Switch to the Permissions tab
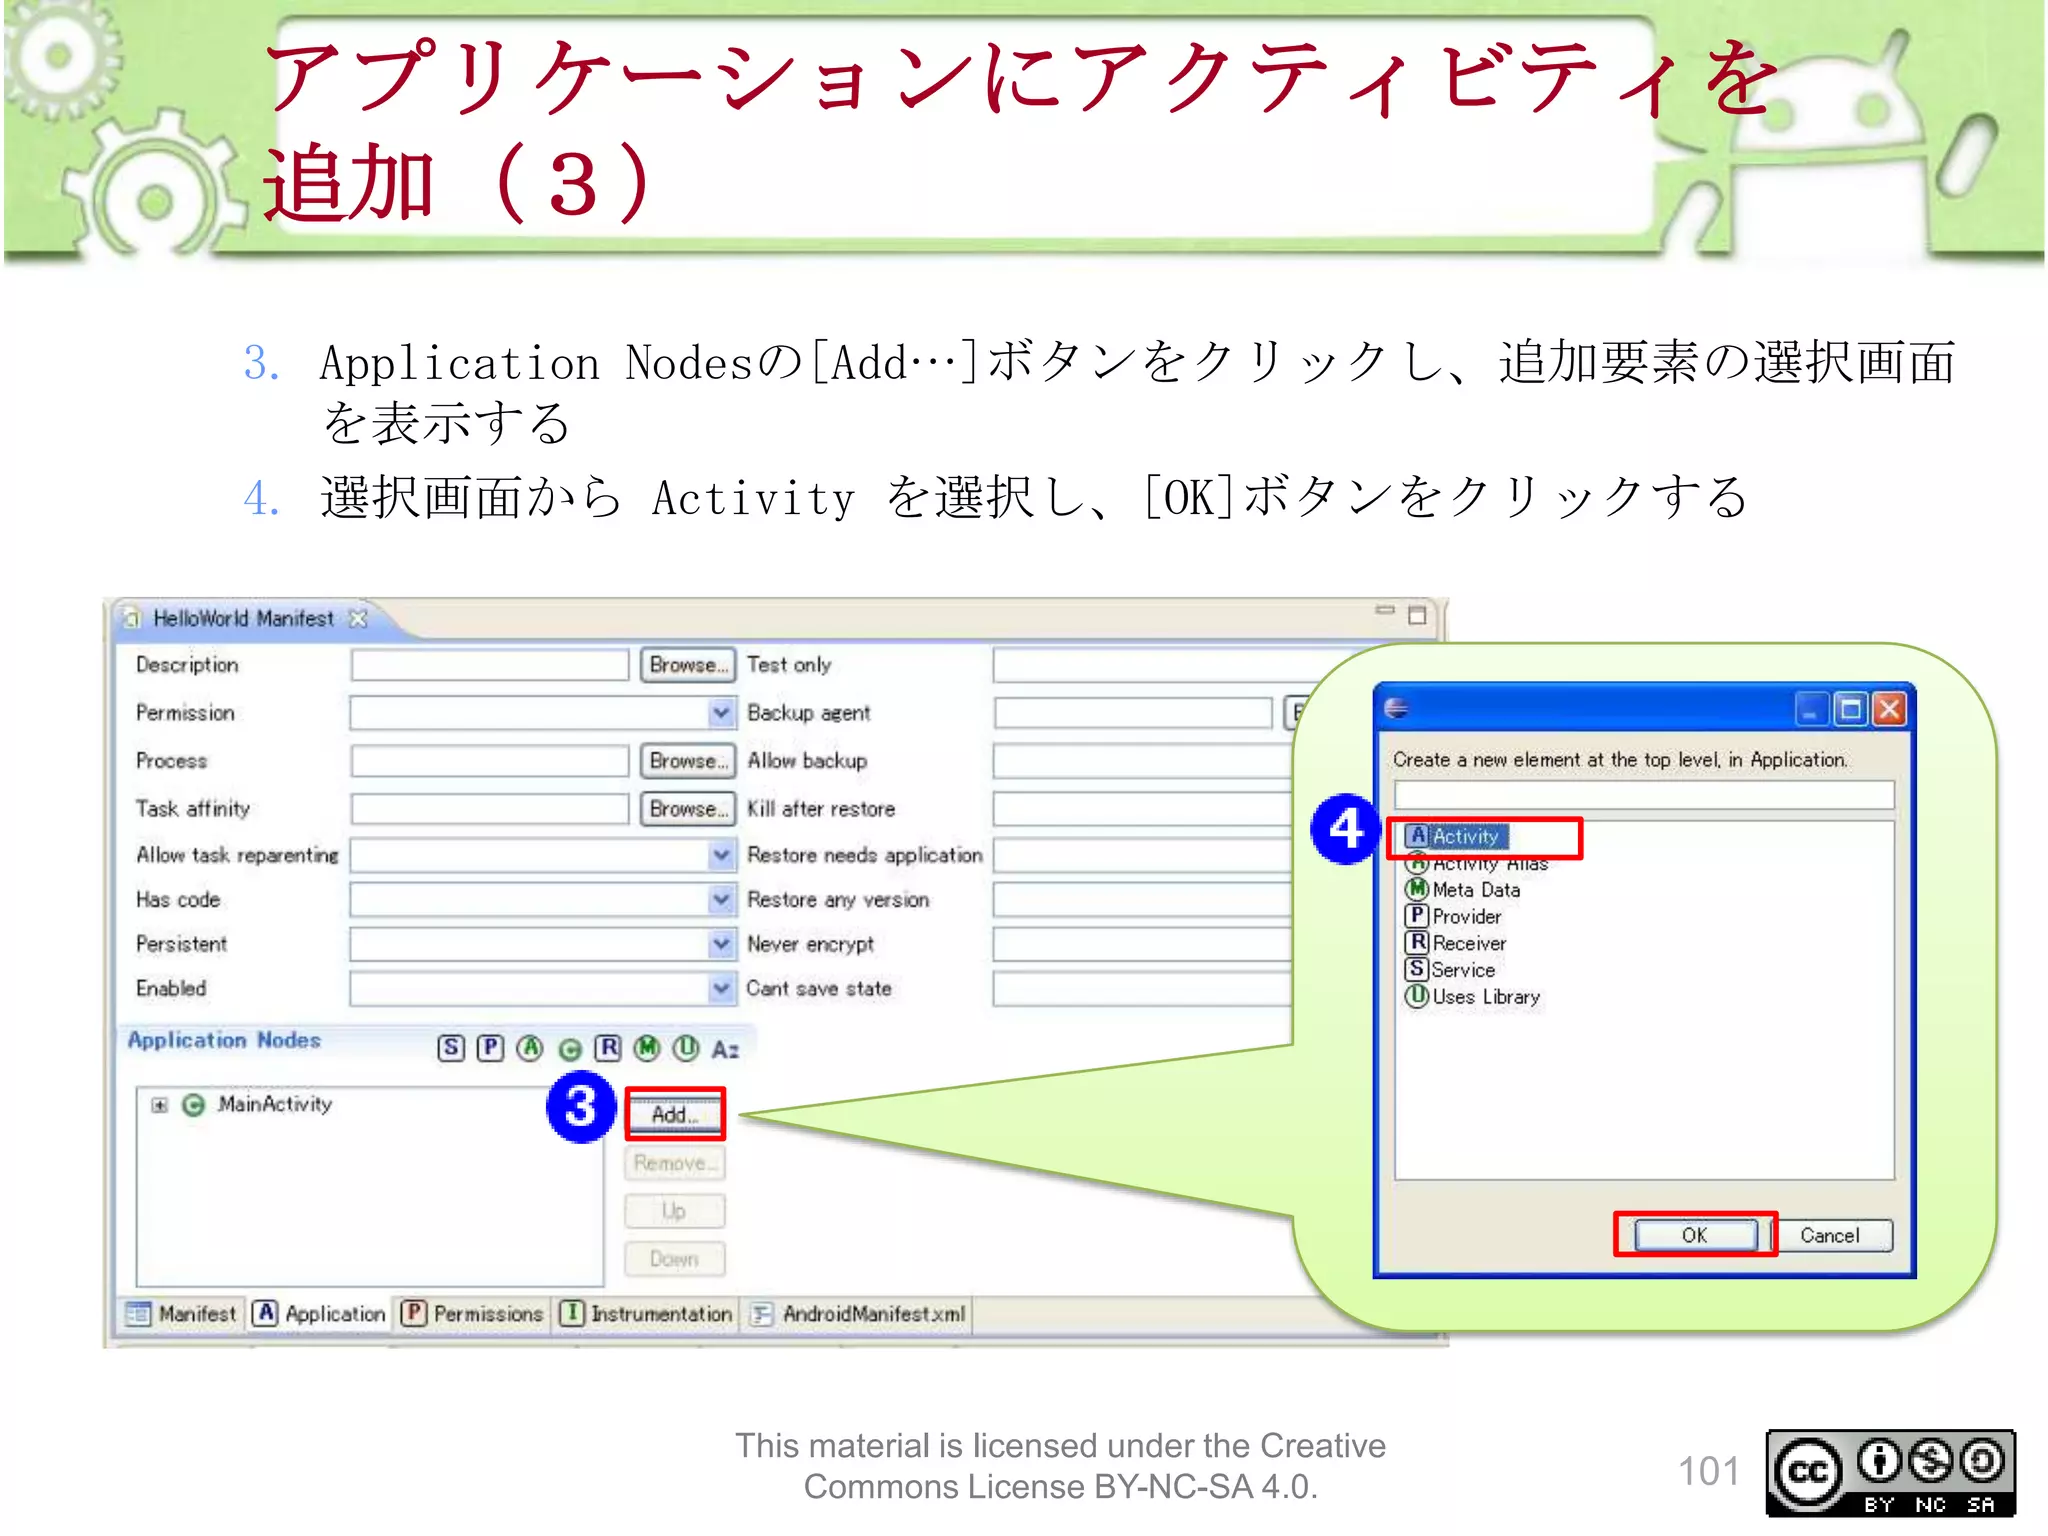 pyautogui.click(x=472, y=1314)
